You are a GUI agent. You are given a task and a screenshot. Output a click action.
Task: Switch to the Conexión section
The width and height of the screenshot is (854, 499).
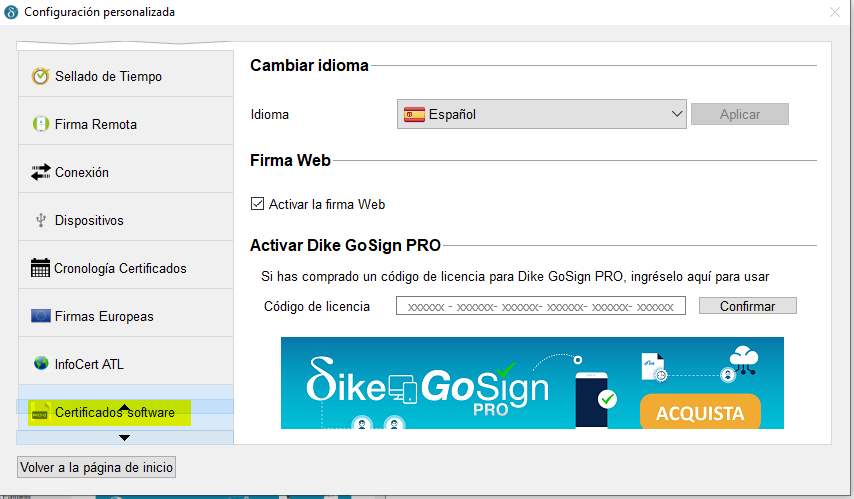point(126,169)
